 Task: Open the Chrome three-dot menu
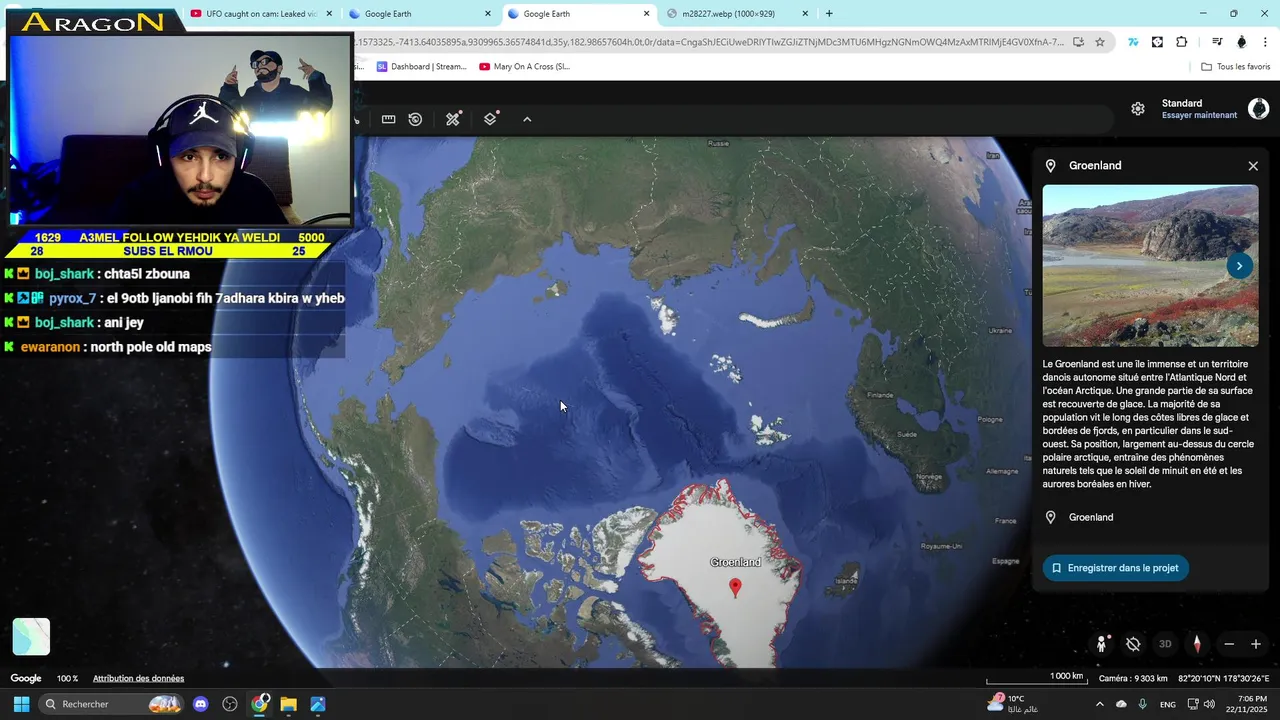pos(1266,42)
